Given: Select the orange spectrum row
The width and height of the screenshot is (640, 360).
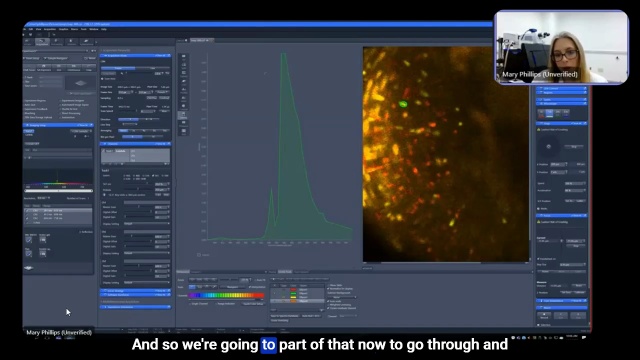Looking at the screenshot, I should pos(297,301).
